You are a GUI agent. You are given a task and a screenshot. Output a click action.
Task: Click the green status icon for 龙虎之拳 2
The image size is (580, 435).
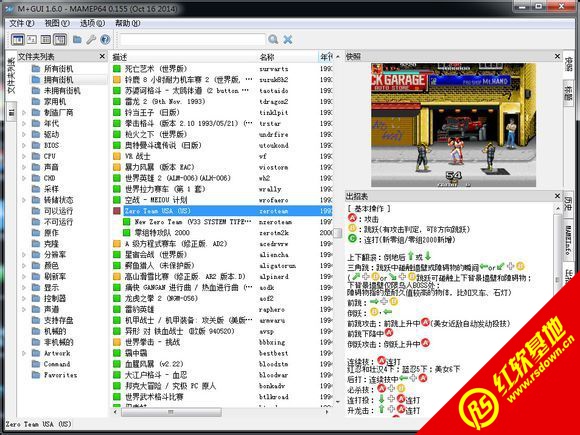[117, 299]
